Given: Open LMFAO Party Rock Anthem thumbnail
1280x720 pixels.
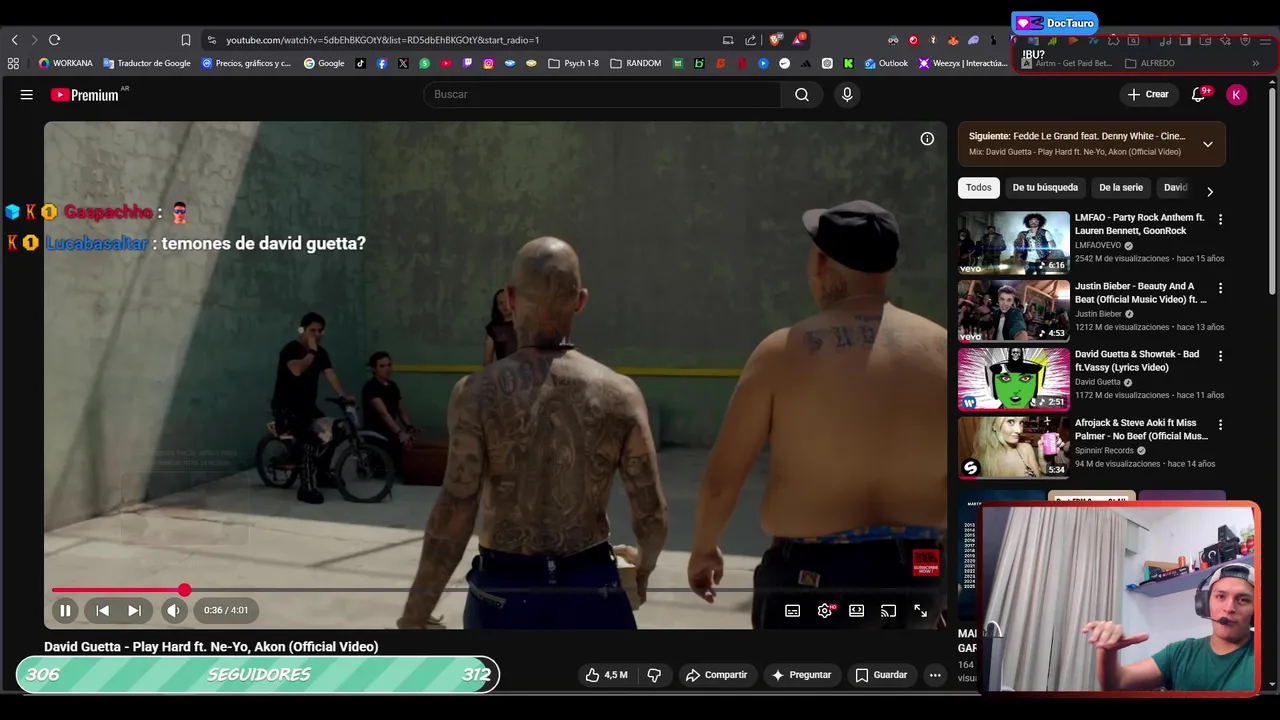Looking at the screenshot, I should (x=1014, y=242).
